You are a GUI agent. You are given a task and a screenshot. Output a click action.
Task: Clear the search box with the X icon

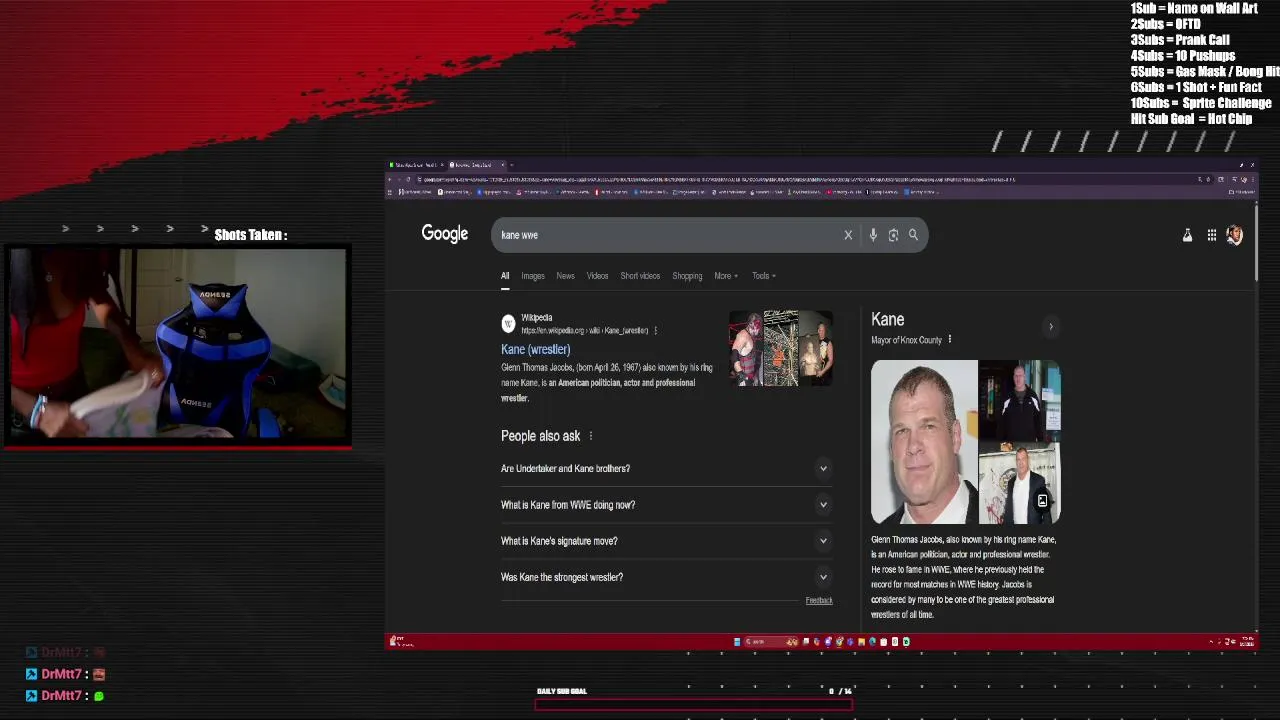click(848, 235)
